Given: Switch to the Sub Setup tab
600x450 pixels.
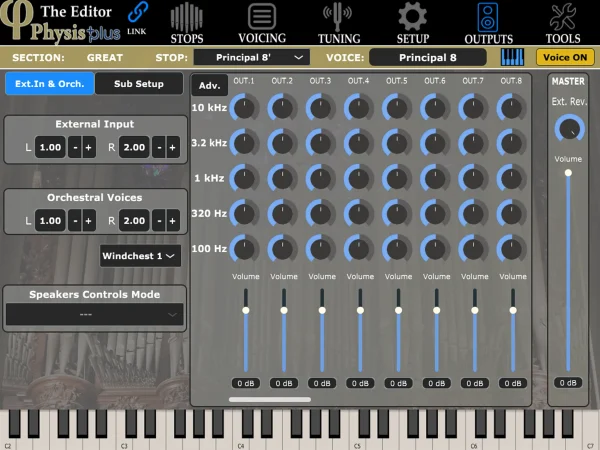Looking at the screenshot, I should pyautogui.click(x=138, y=84).
